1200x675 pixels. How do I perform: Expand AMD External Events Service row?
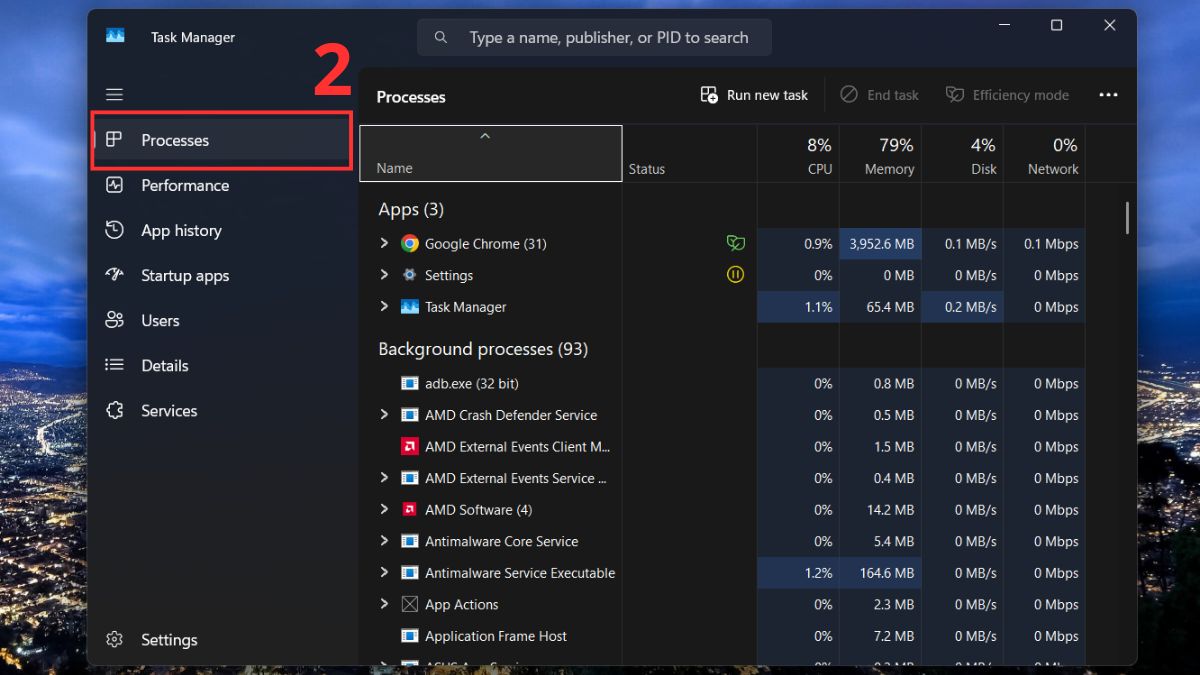pyautogui.click(x=384, y=478)
